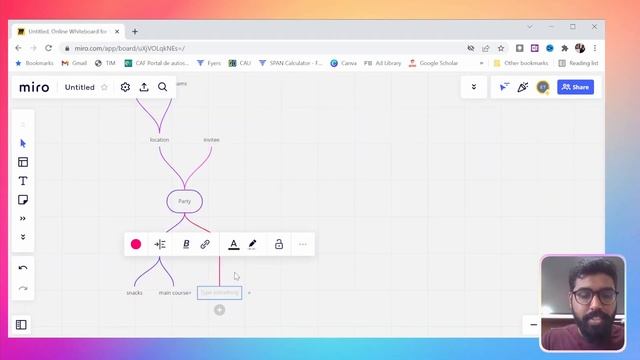
Task: Star the Untitled board
Action: point(104,87)
